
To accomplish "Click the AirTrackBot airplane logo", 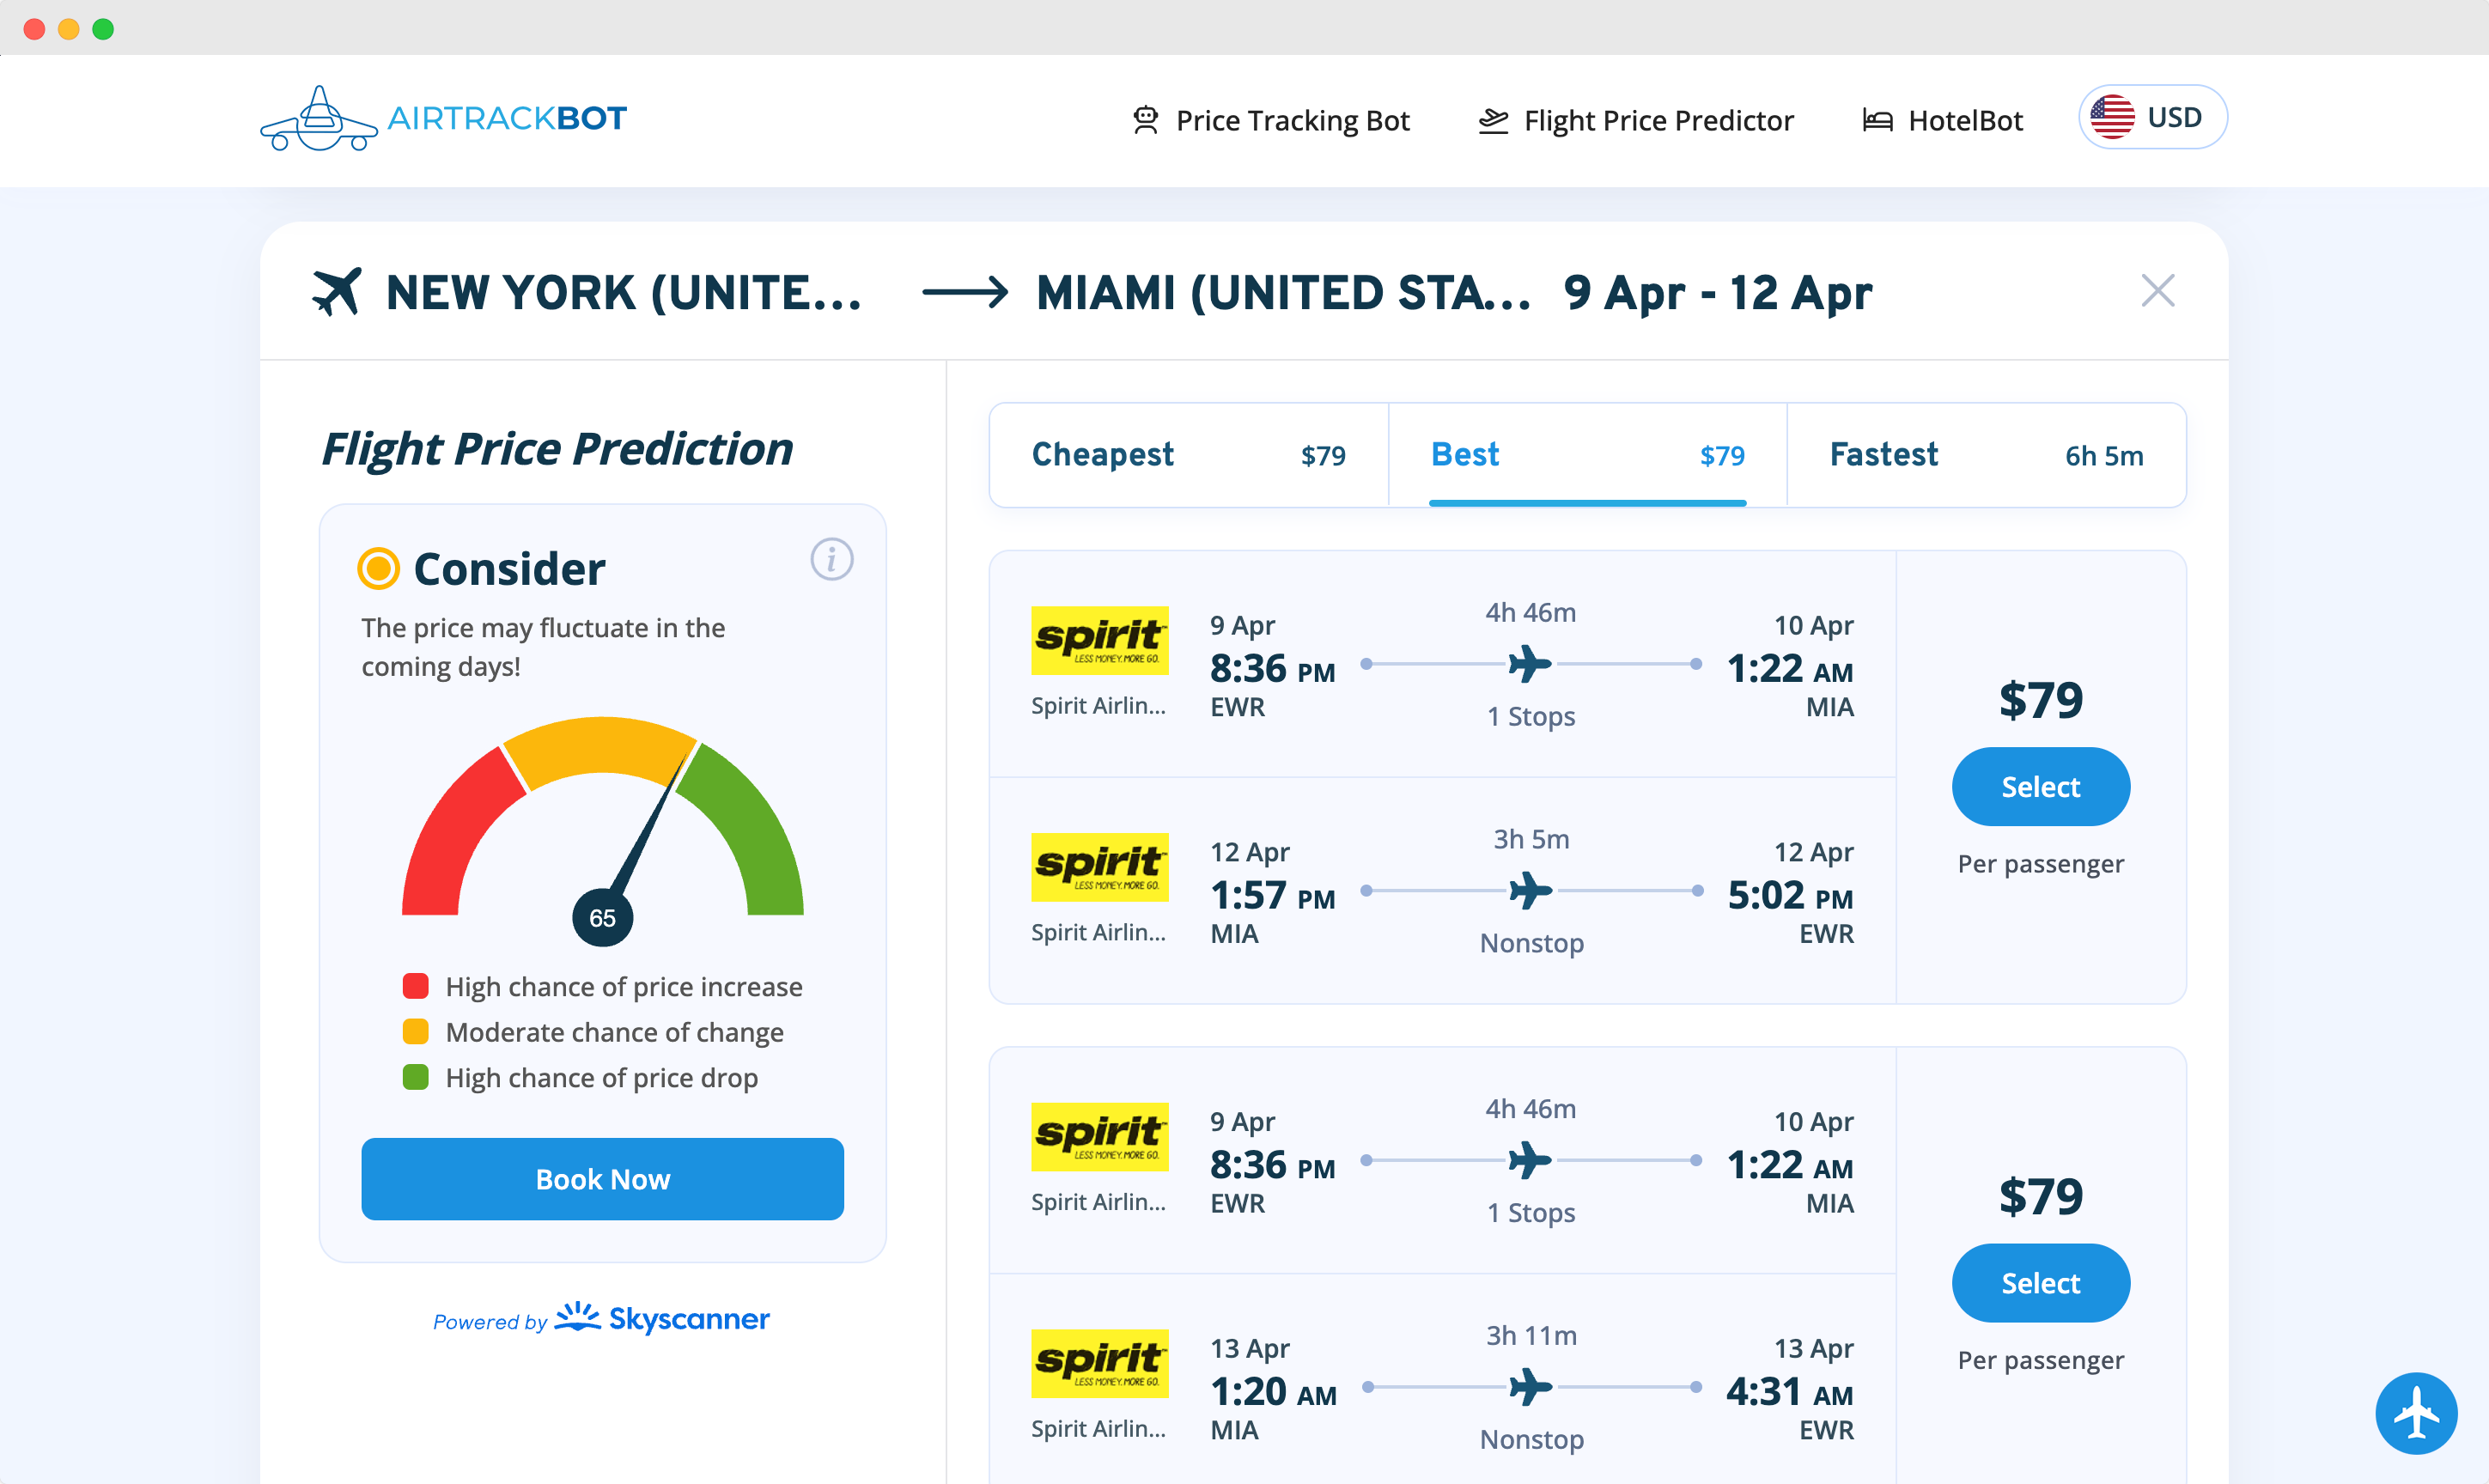I will tap(318, 119).
